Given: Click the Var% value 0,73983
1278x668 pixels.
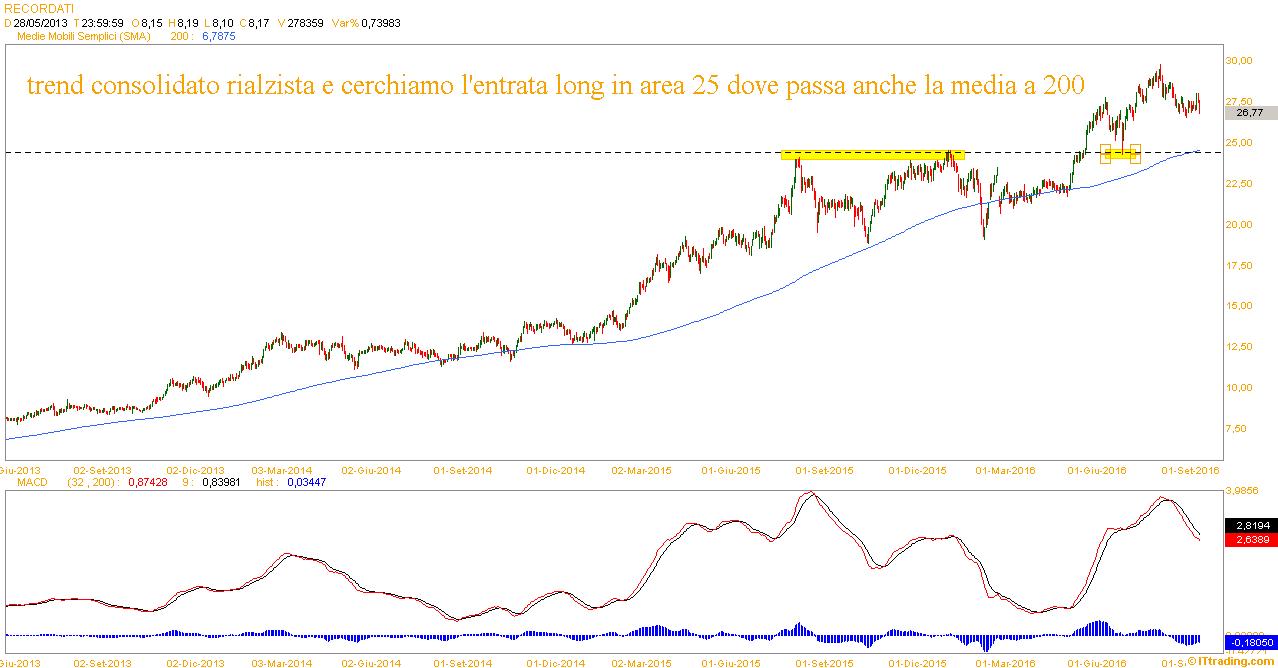Looking at the screenshot, I should coord(380,21).
